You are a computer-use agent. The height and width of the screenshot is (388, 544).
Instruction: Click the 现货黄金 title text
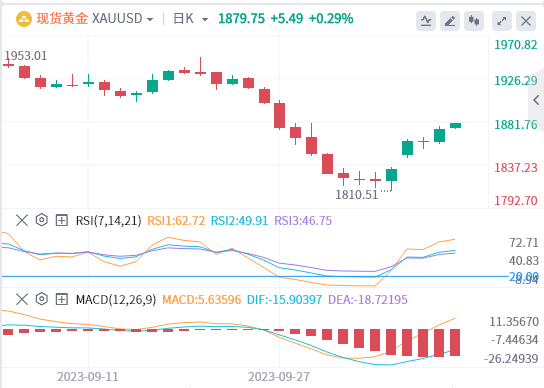(62, 19)
